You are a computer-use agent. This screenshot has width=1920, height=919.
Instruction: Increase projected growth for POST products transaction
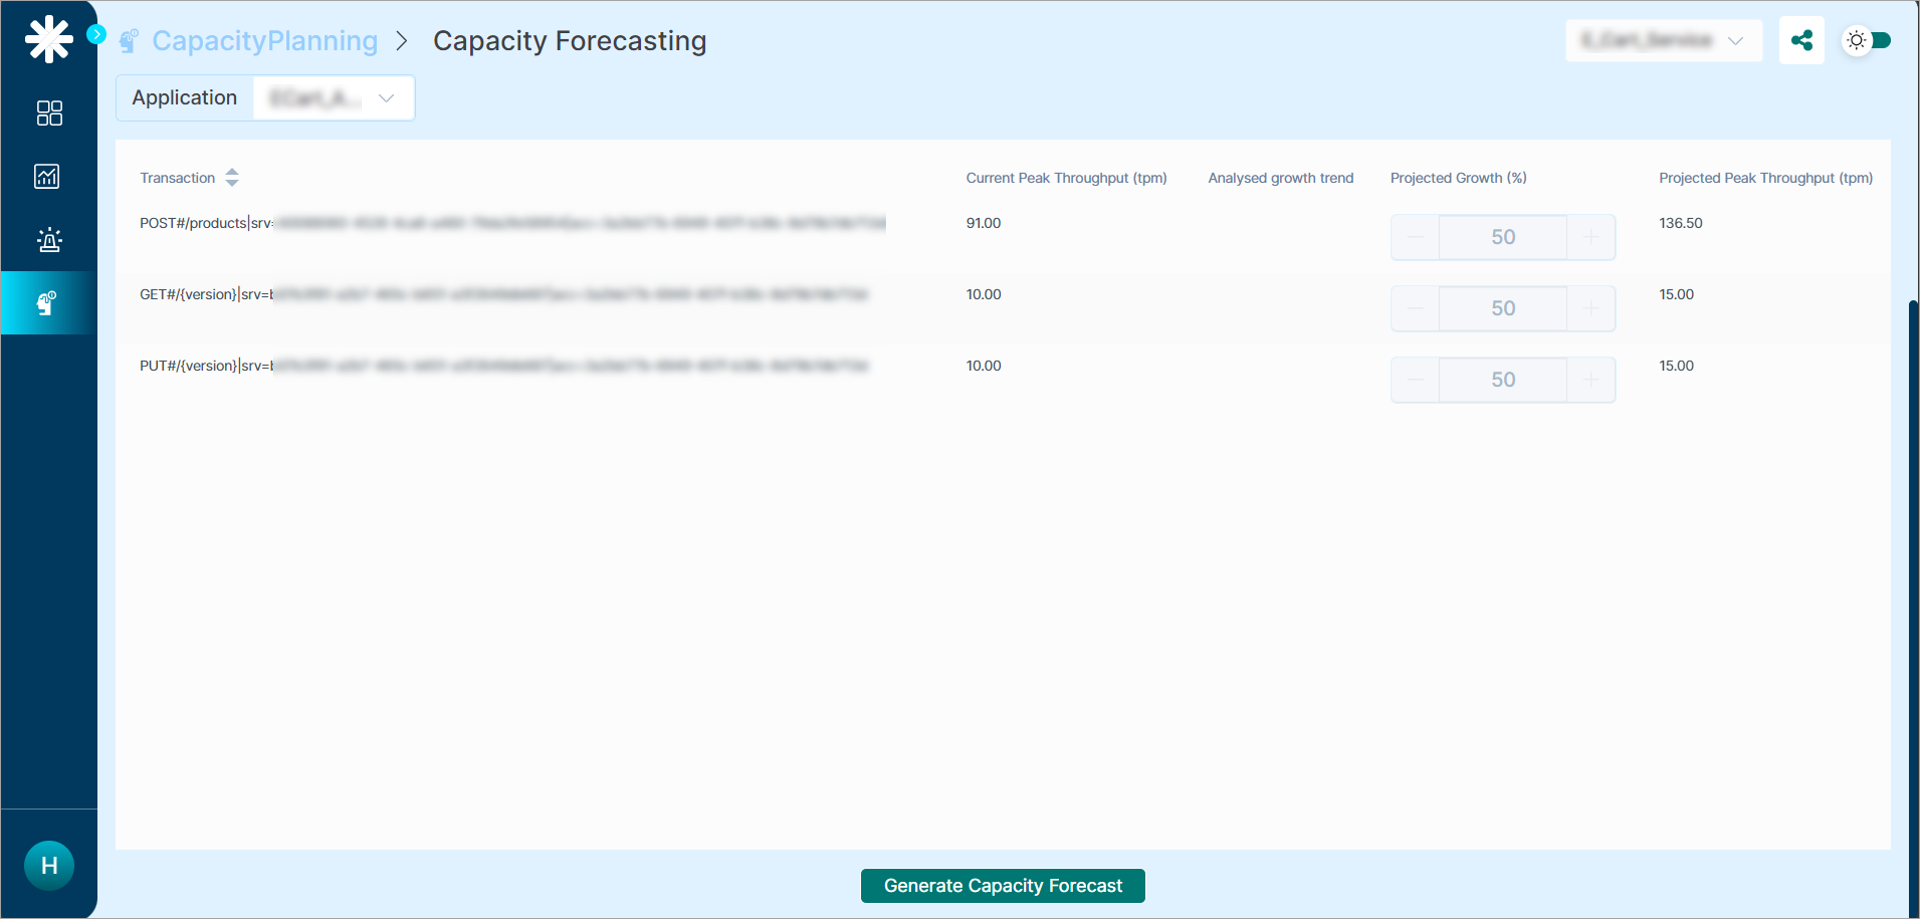click(1590, 237)
